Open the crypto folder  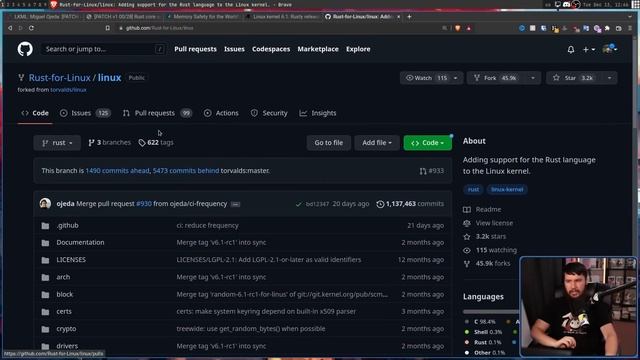[66, 329]
